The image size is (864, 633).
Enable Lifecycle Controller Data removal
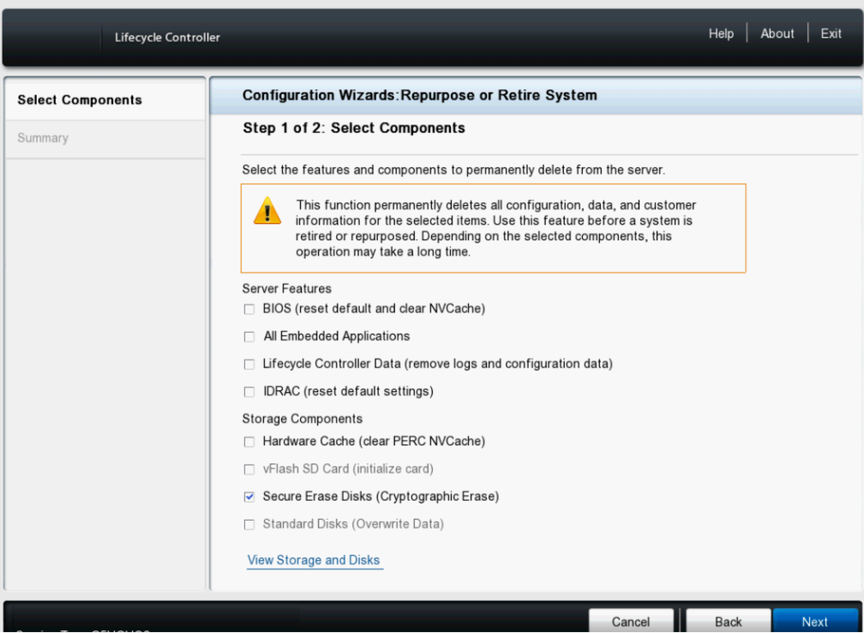coord(249,364)
